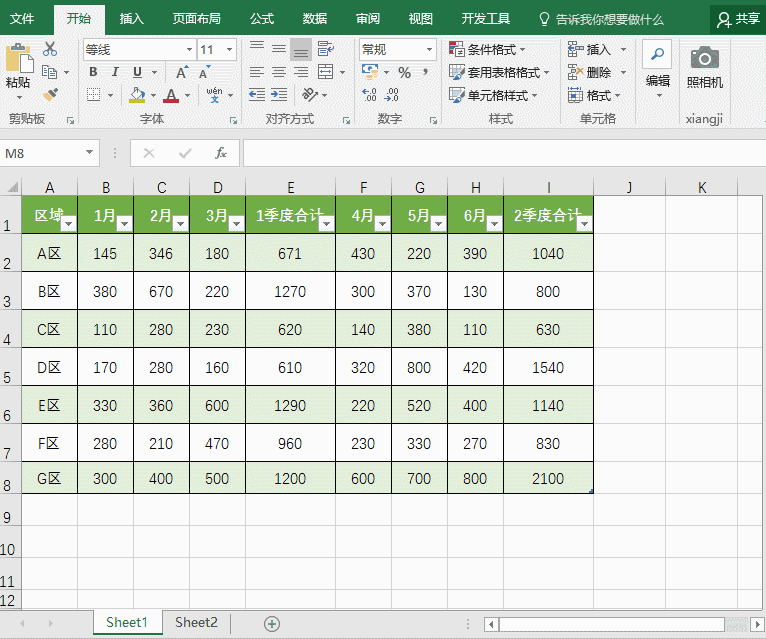766x639 pixels.
Task: Open the font size dropdown
Action: click(230, 49)
